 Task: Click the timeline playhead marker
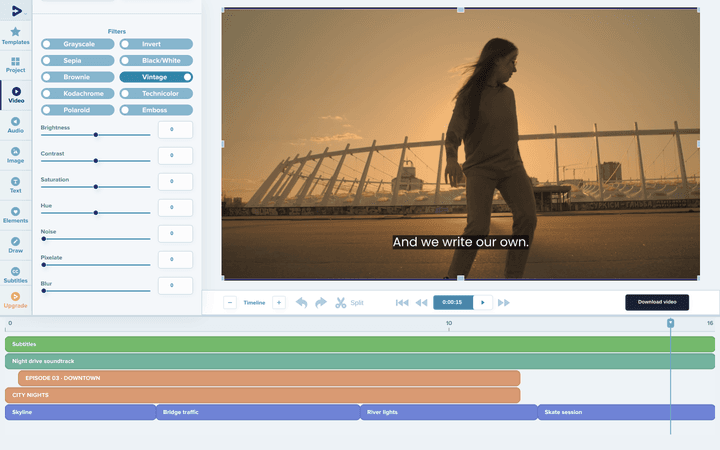pyautogui.click(x=670, y=323)
